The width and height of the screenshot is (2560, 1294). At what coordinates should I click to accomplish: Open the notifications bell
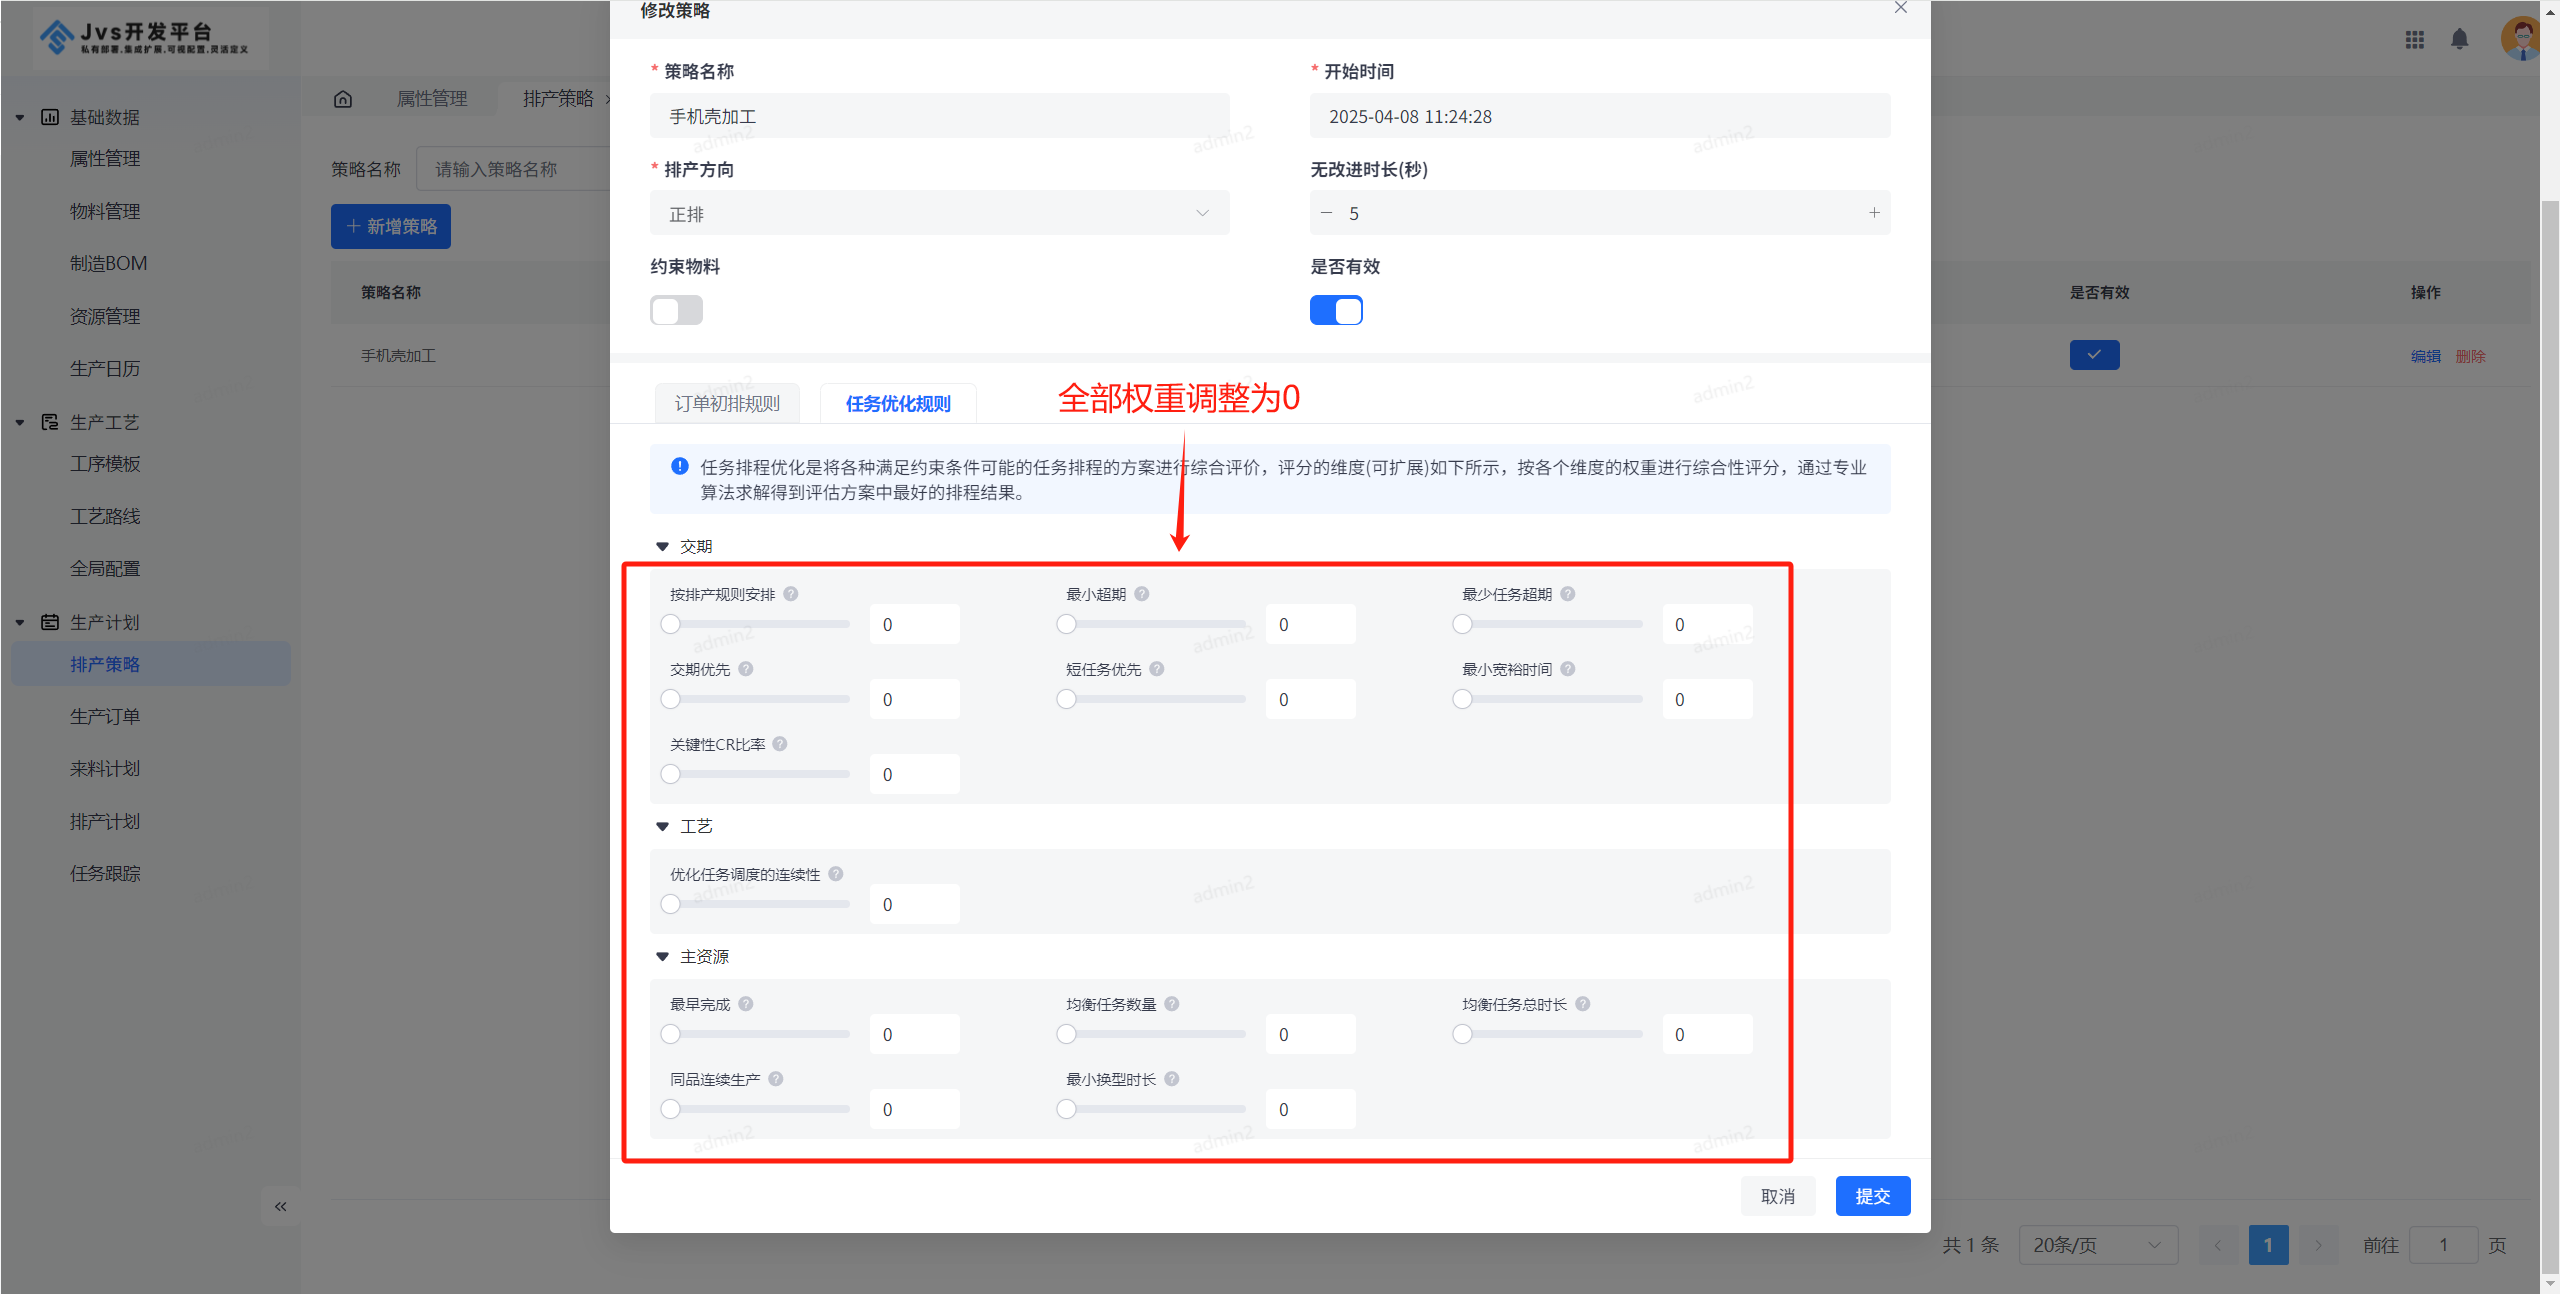(x=2461, y=40)
